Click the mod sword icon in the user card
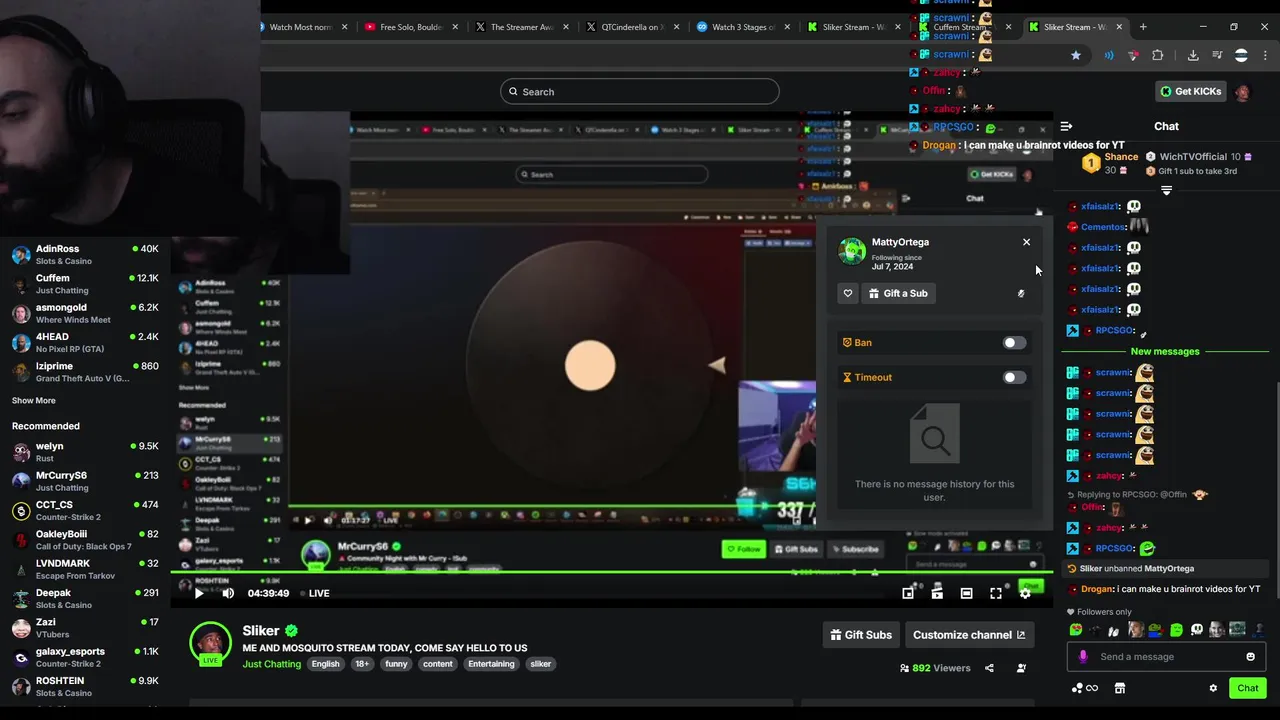The width and height of the screenshot is (1280, 720). (x=1021, y=294)
